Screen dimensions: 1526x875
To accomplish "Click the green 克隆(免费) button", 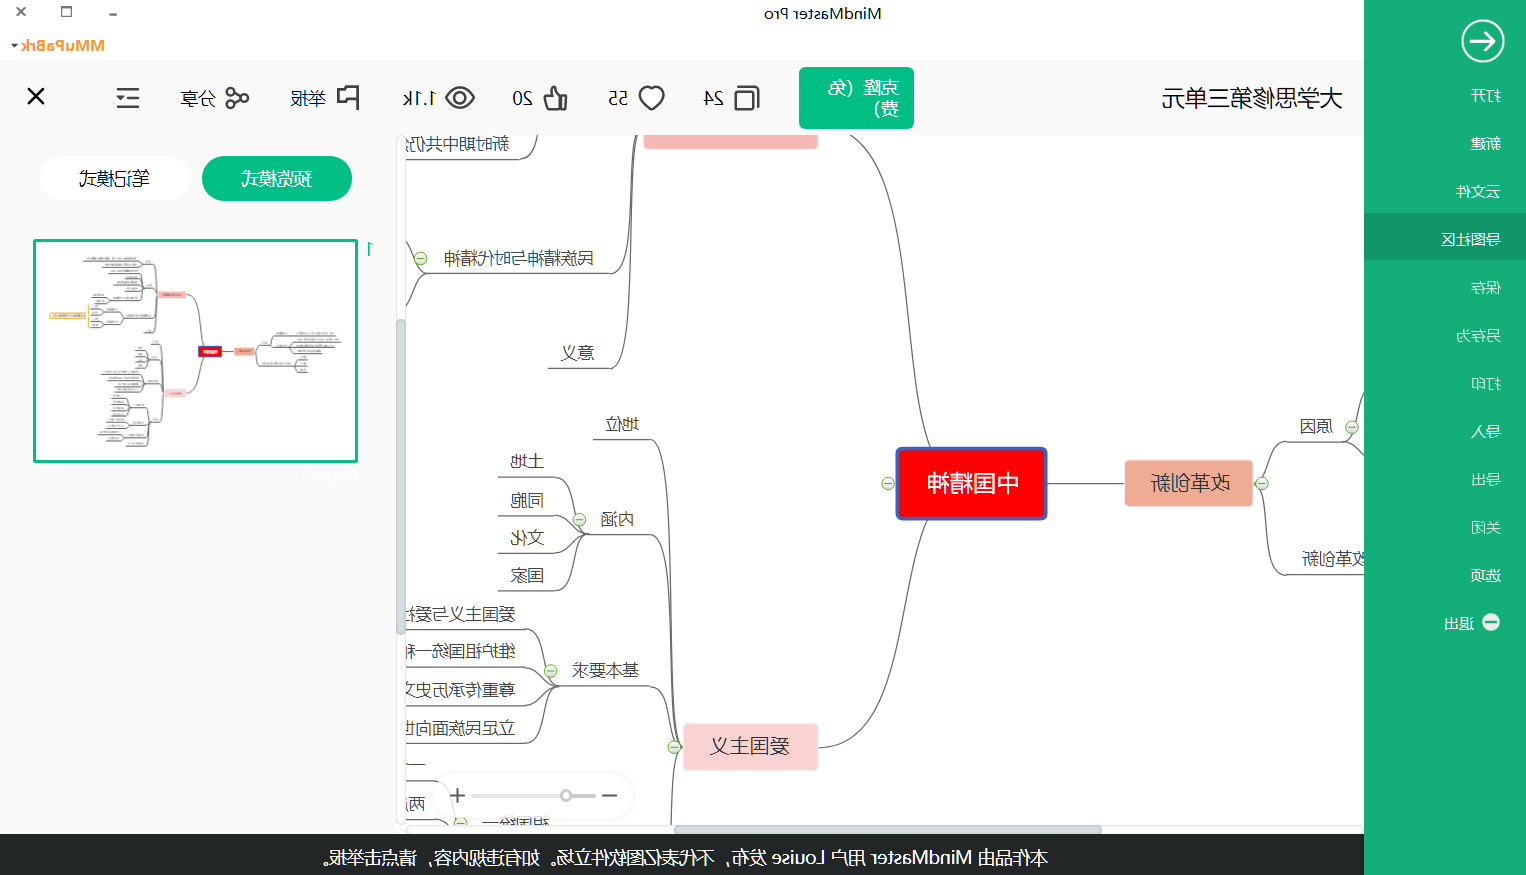I will point(856,98).
